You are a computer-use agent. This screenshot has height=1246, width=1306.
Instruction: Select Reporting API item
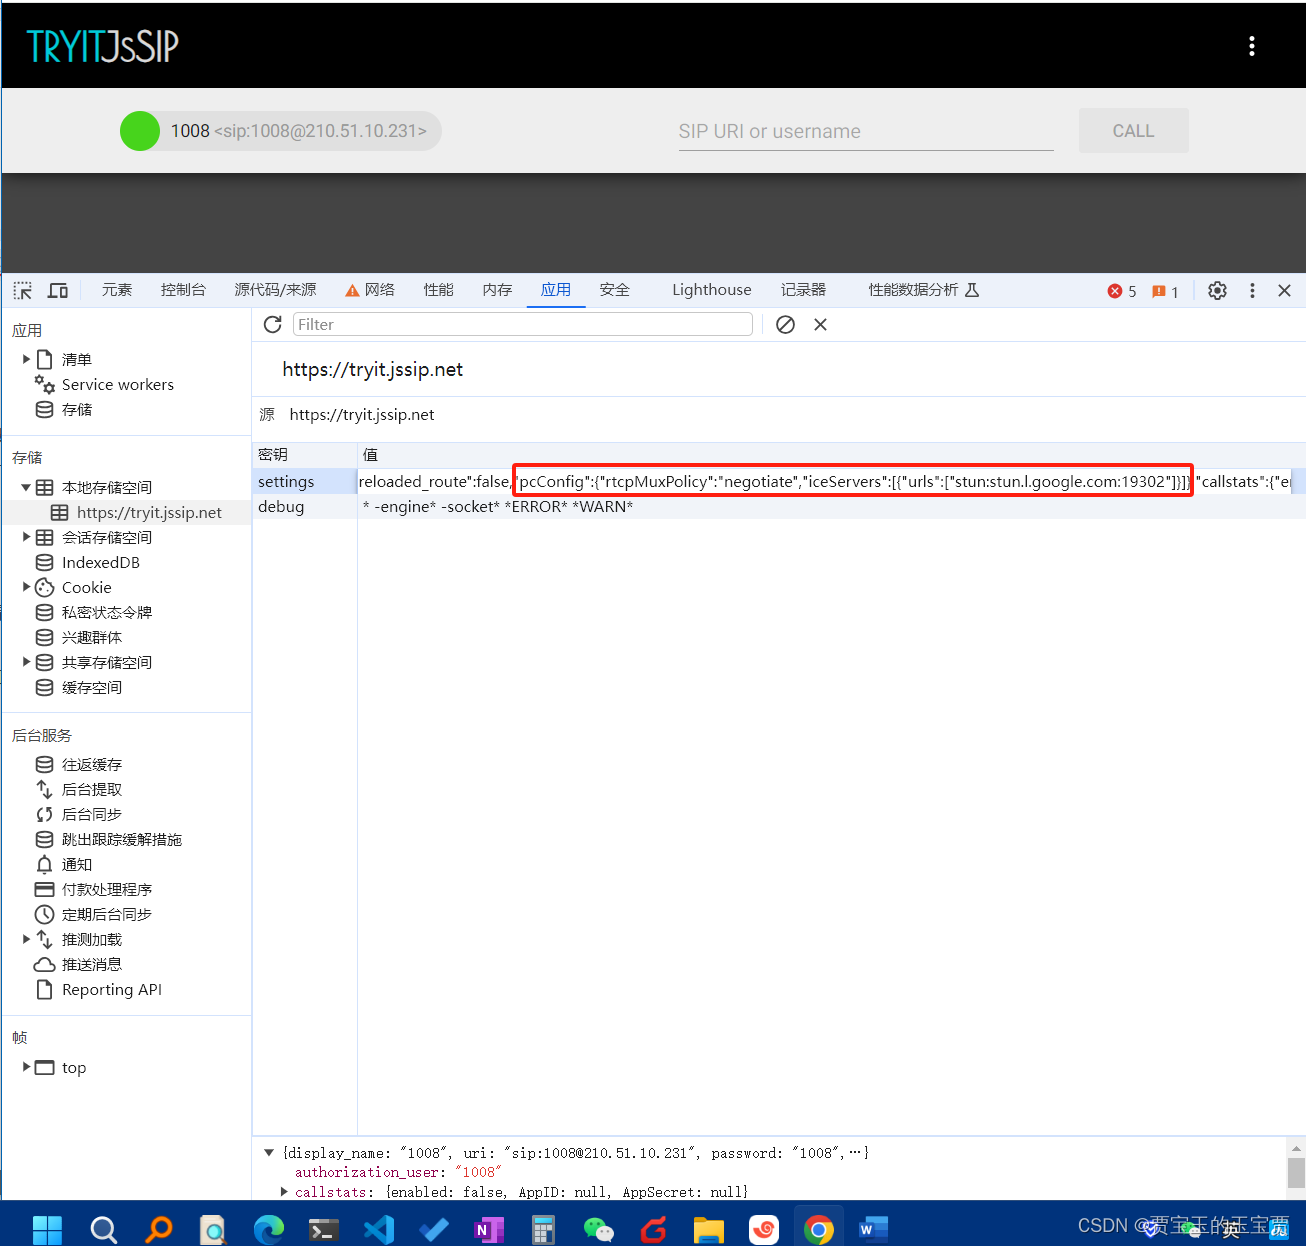111,989
